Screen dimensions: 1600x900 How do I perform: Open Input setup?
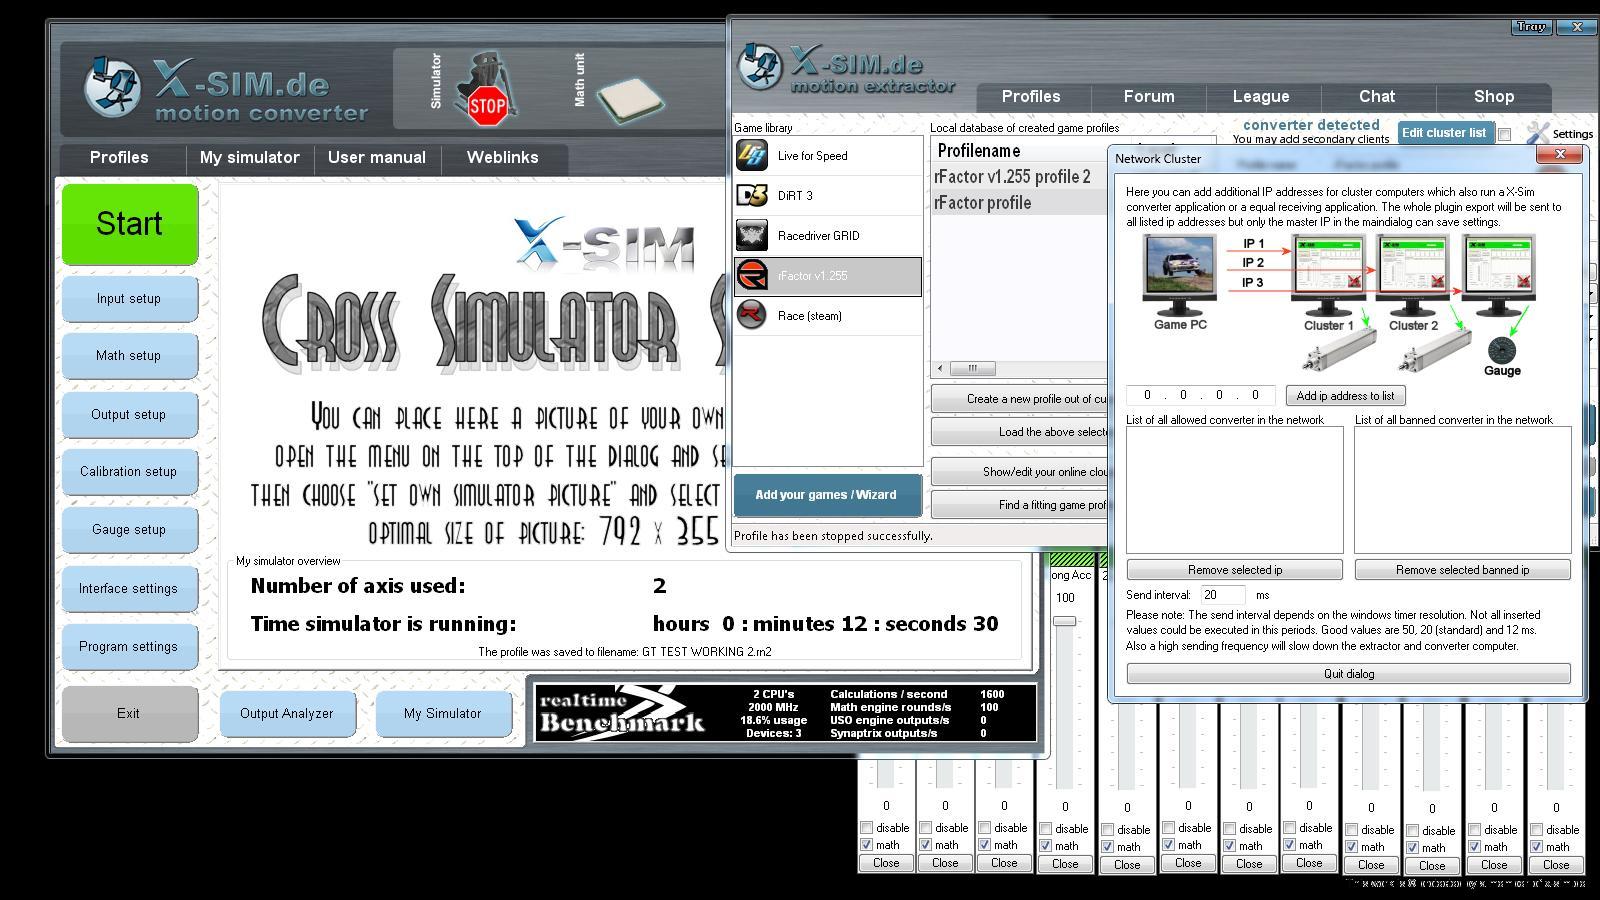coord(129,299)
